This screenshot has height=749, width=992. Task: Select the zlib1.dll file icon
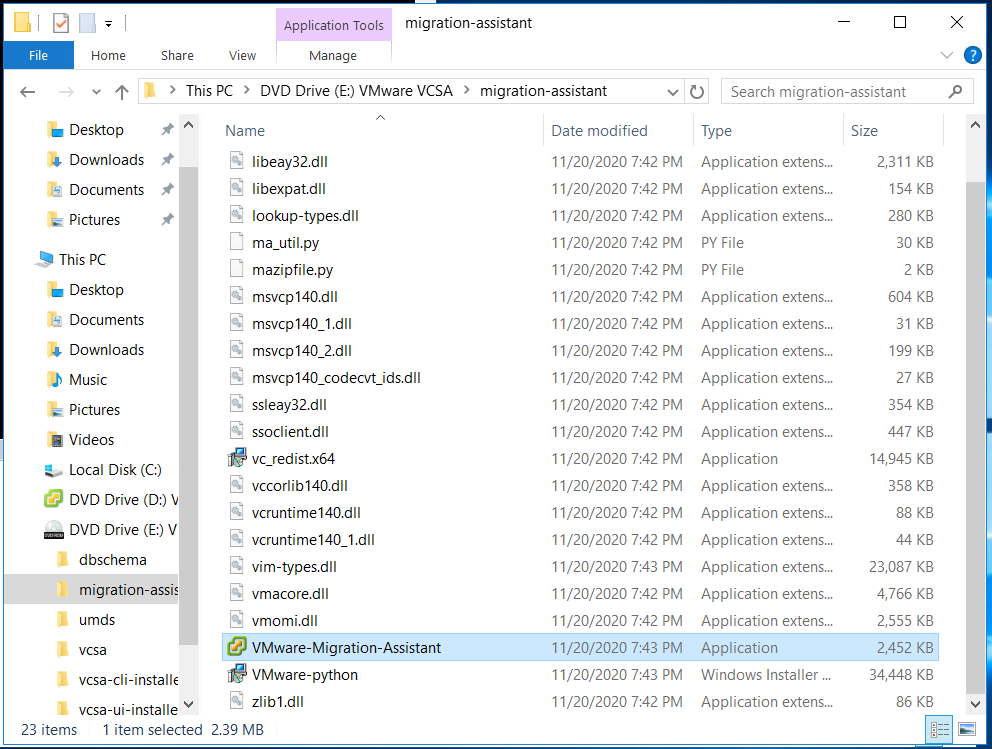click(x=237, y=701)
